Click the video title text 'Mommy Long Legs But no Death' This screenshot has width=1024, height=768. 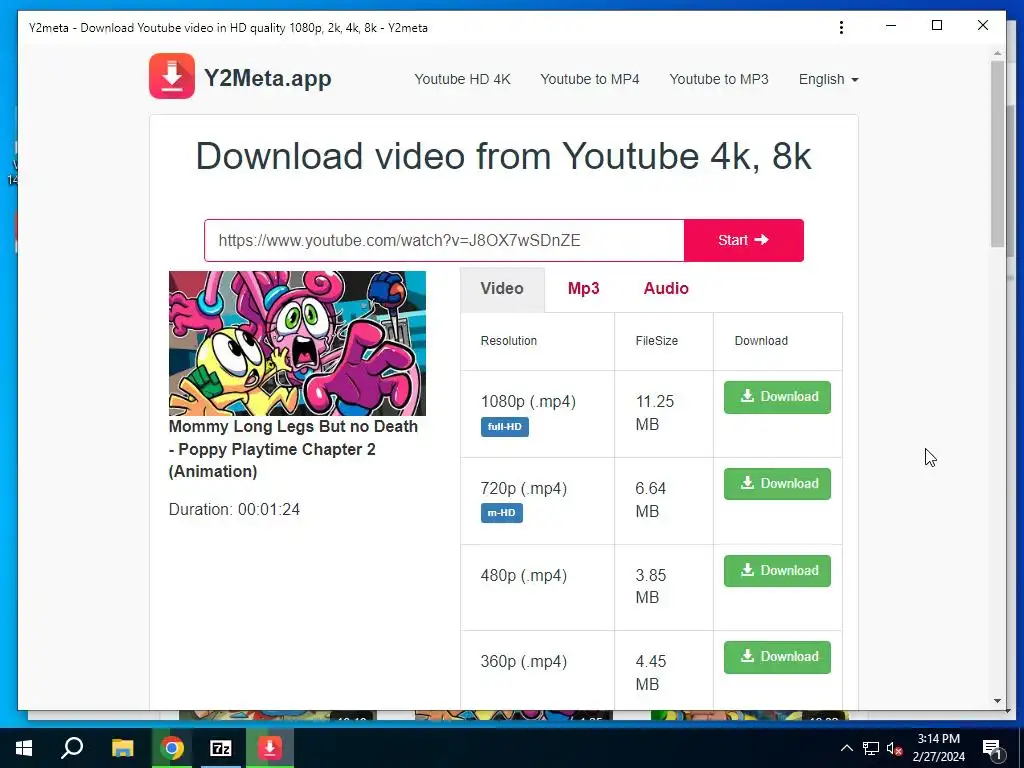pos(293,426)
